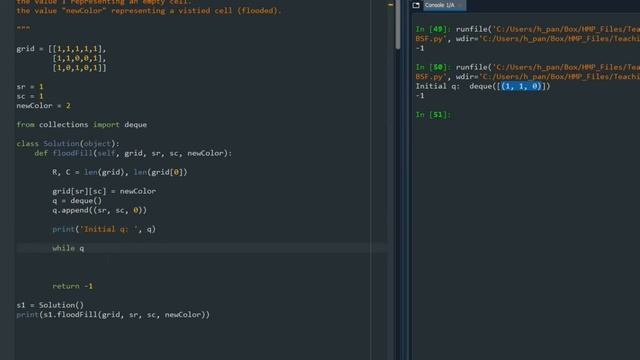This screenshot has width=640, height=360.
Task: Click the highlighted (1, 1, 0) console text
Action: (522, 86)
